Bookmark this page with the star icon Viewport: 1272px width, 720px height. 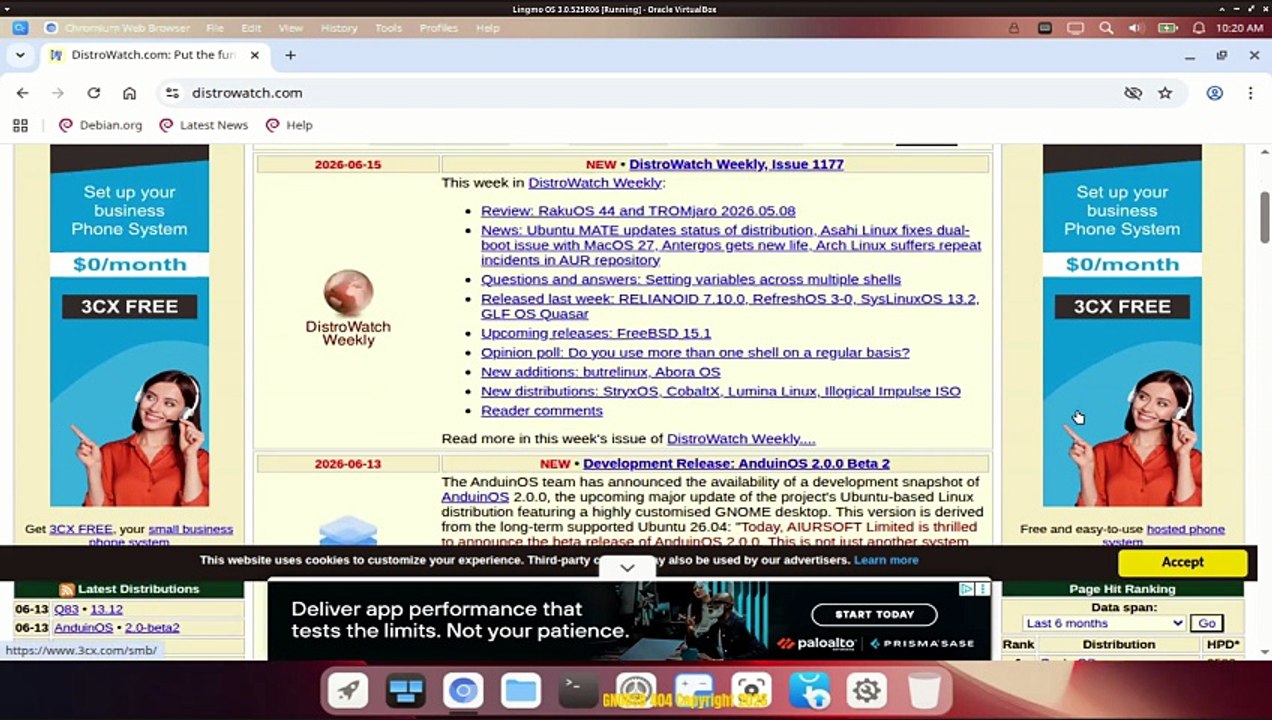click(1165, 93)
